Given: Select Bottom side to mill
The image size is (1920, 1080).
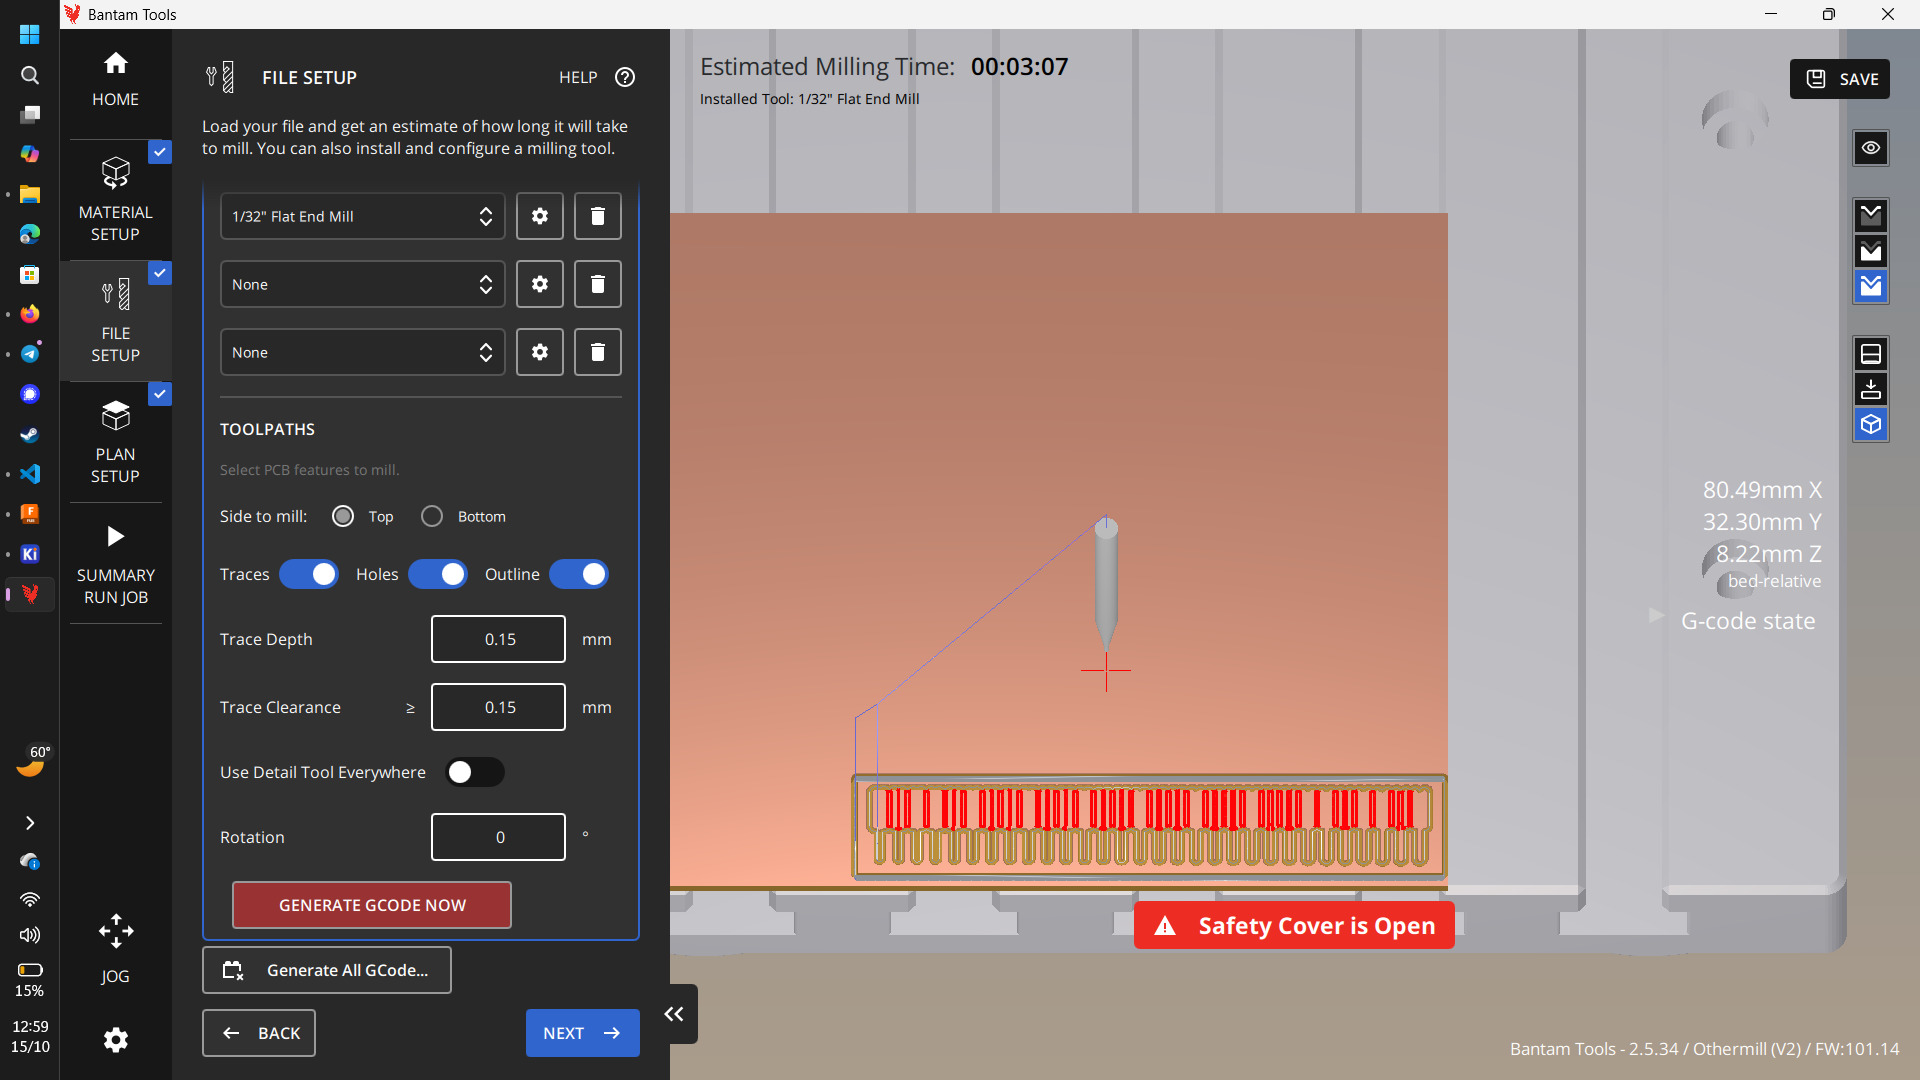Looking at the screenshot, I should pyautogui.click(x=432, y=516).
